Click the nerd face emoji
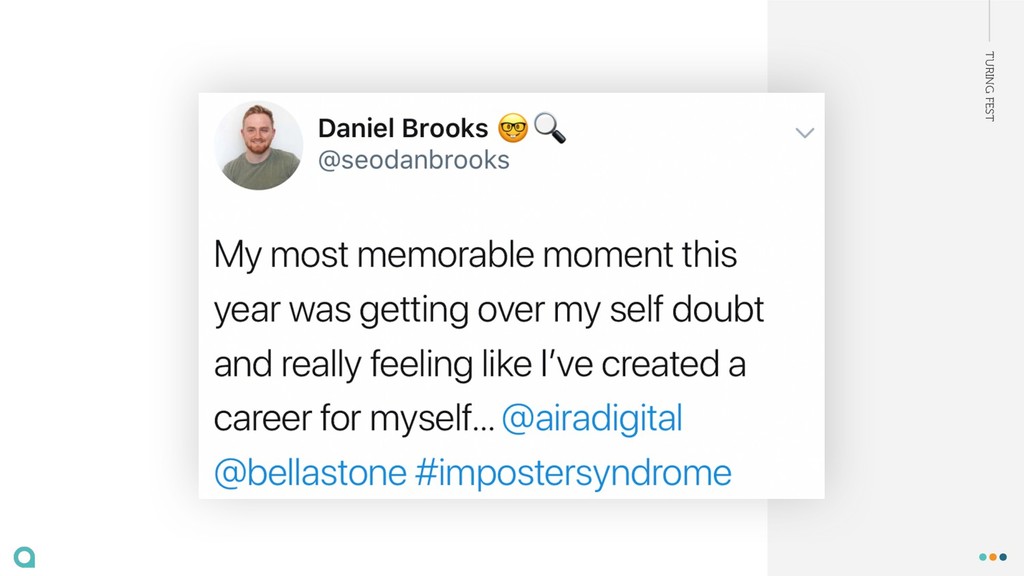 pyautogui.click(x=513, y=128)
